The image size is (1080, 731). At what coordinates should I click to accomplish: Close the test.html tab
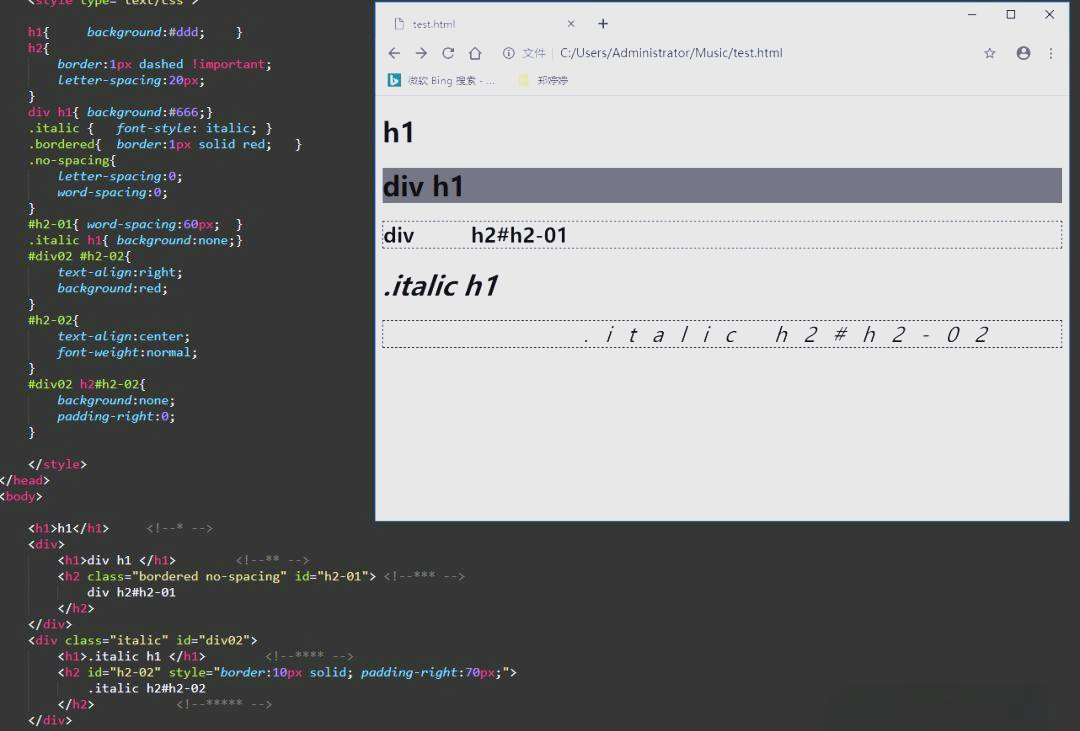coord(571,23)
